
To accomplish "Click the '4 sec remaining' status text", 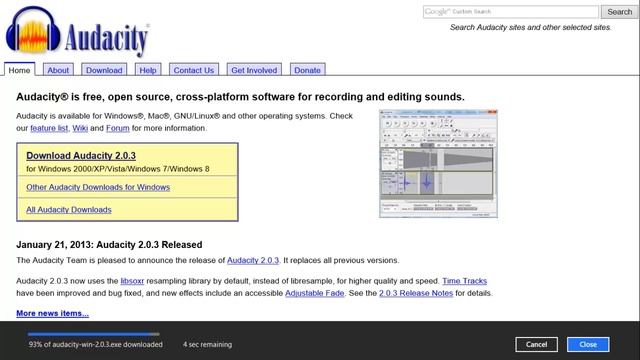I will pyautogui.click(x=207, y=344).
